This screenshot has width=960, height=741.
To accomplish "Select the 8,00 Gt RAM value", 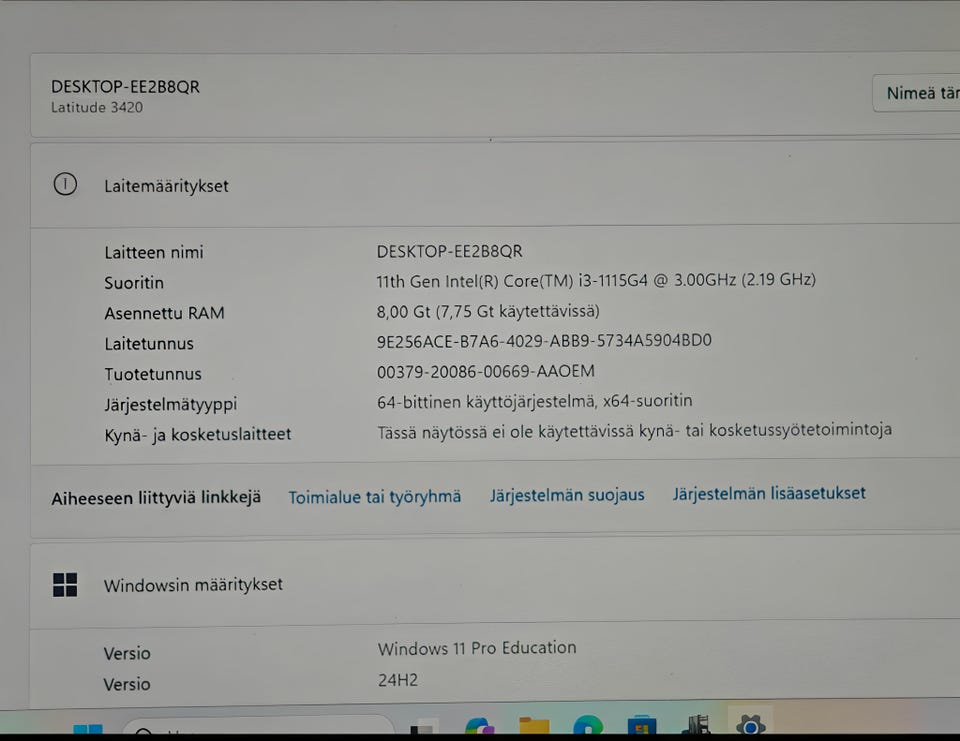I will coord(488,311).
